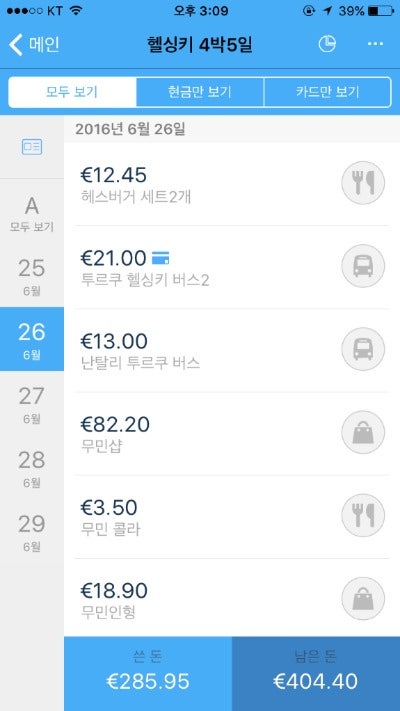
Task: Select 25 6월 in the date sidebar
Action: click(32, 275)
